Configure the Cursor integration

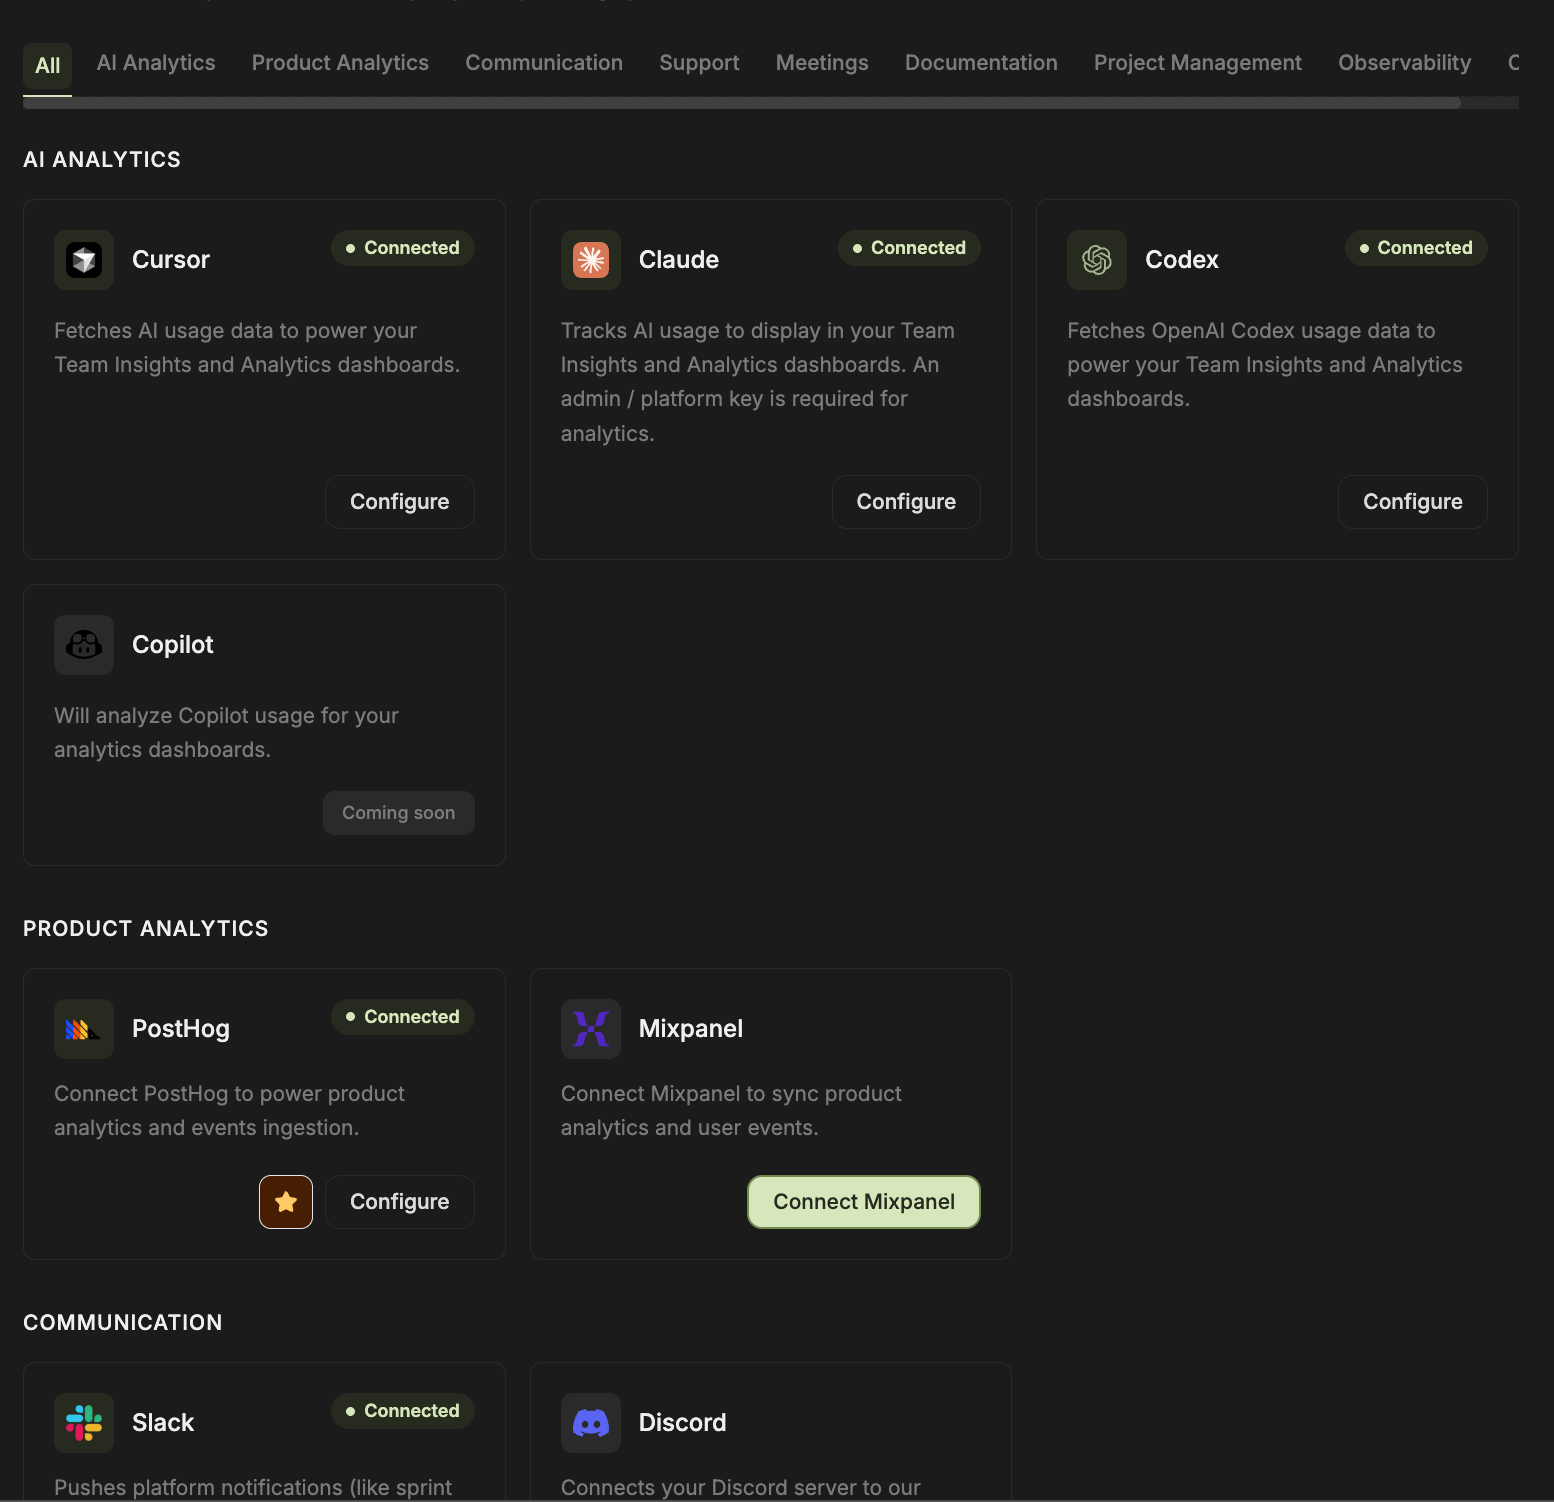pos(400,502)
